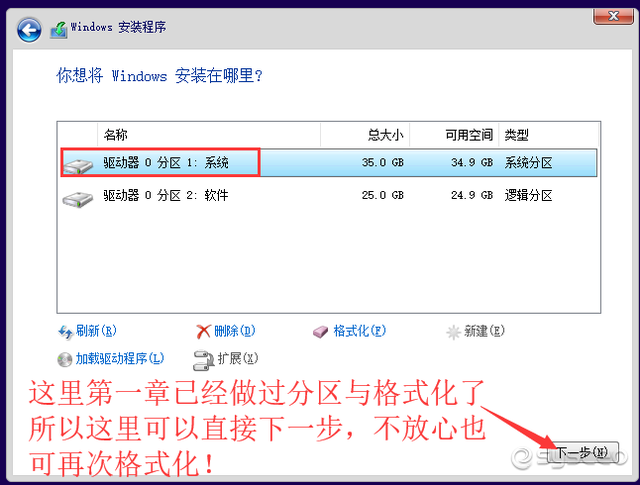The width and height of the screenshot is (640, 485).
Task: Click the 加载驱动程序(L) load driver link
Action: pyautogui.click(x=120, y=358)
